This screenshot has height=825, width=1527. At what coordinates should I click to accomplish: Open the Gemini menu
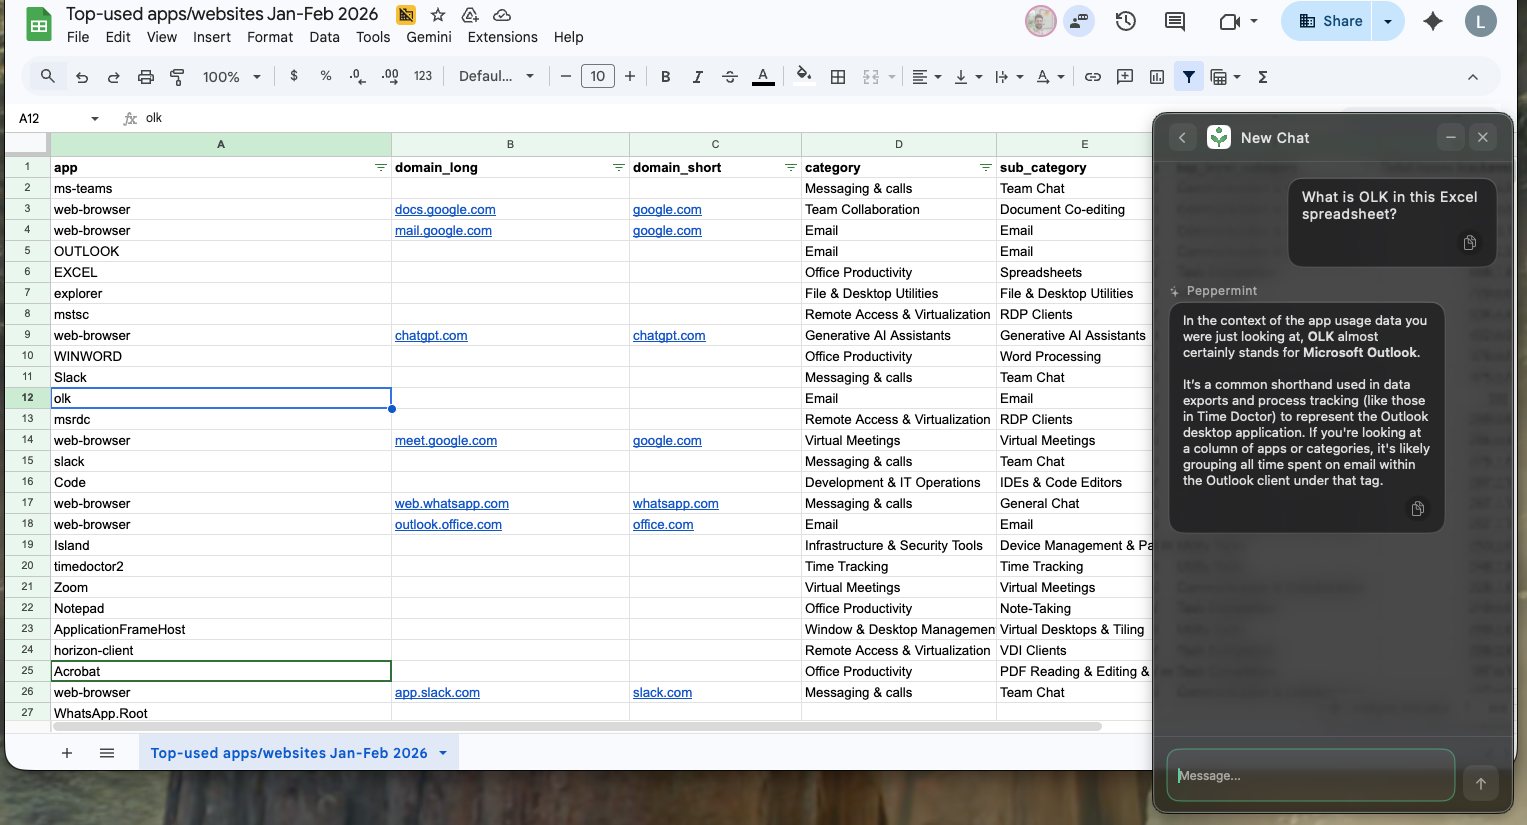click(x=428, y=37)
